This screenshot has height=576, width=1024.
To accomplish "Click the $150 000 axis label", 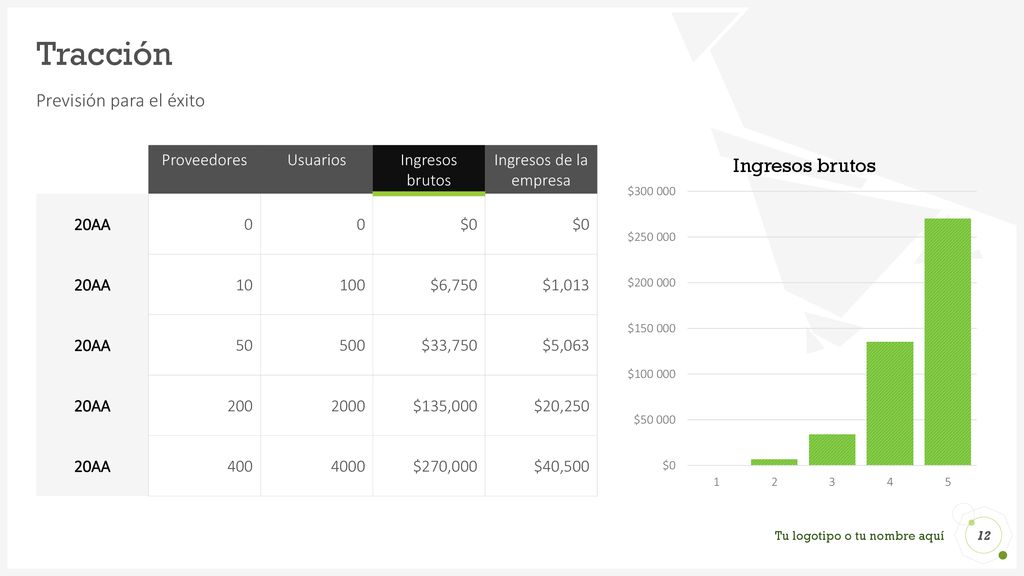I will coord(651,328).
